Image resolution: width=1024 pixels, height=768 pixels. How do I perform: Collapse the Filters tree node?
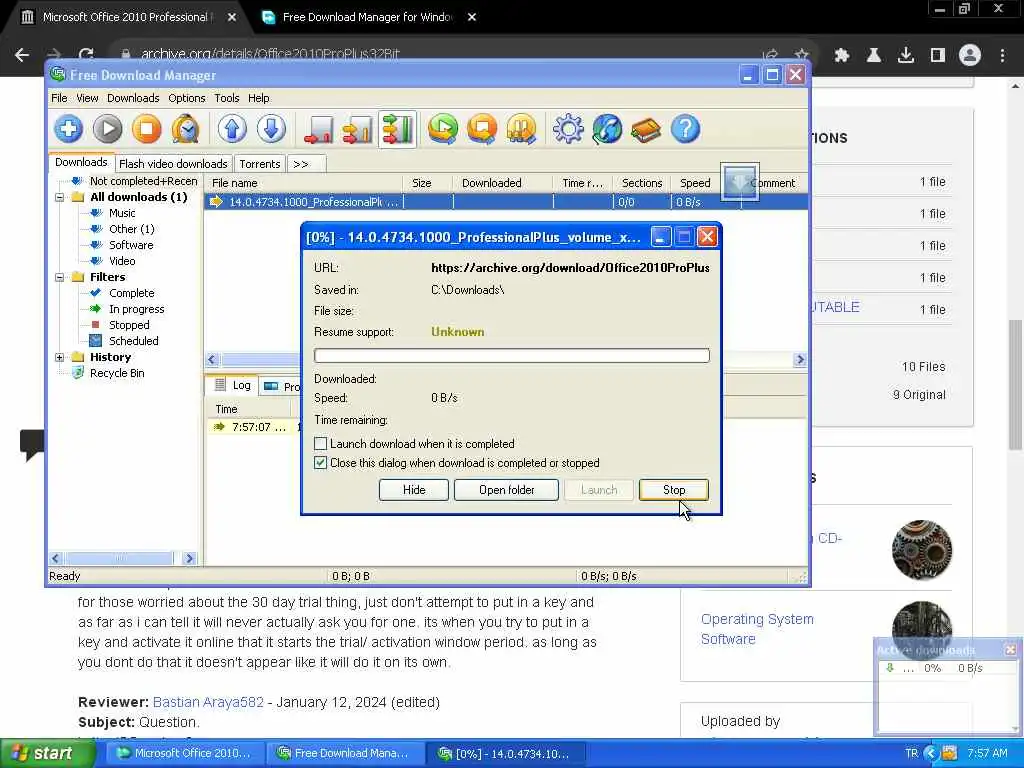click(59, 277)
